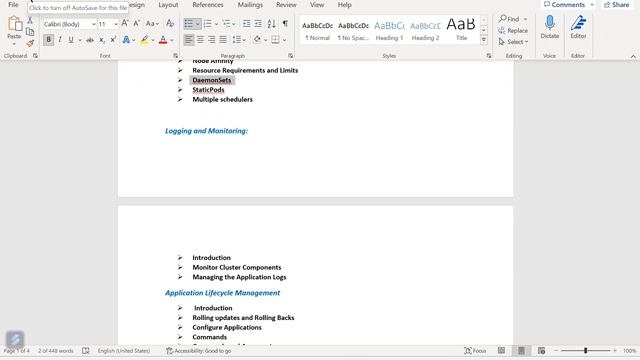
Task: Decrease paragraph indent
Action: point(247,24)
